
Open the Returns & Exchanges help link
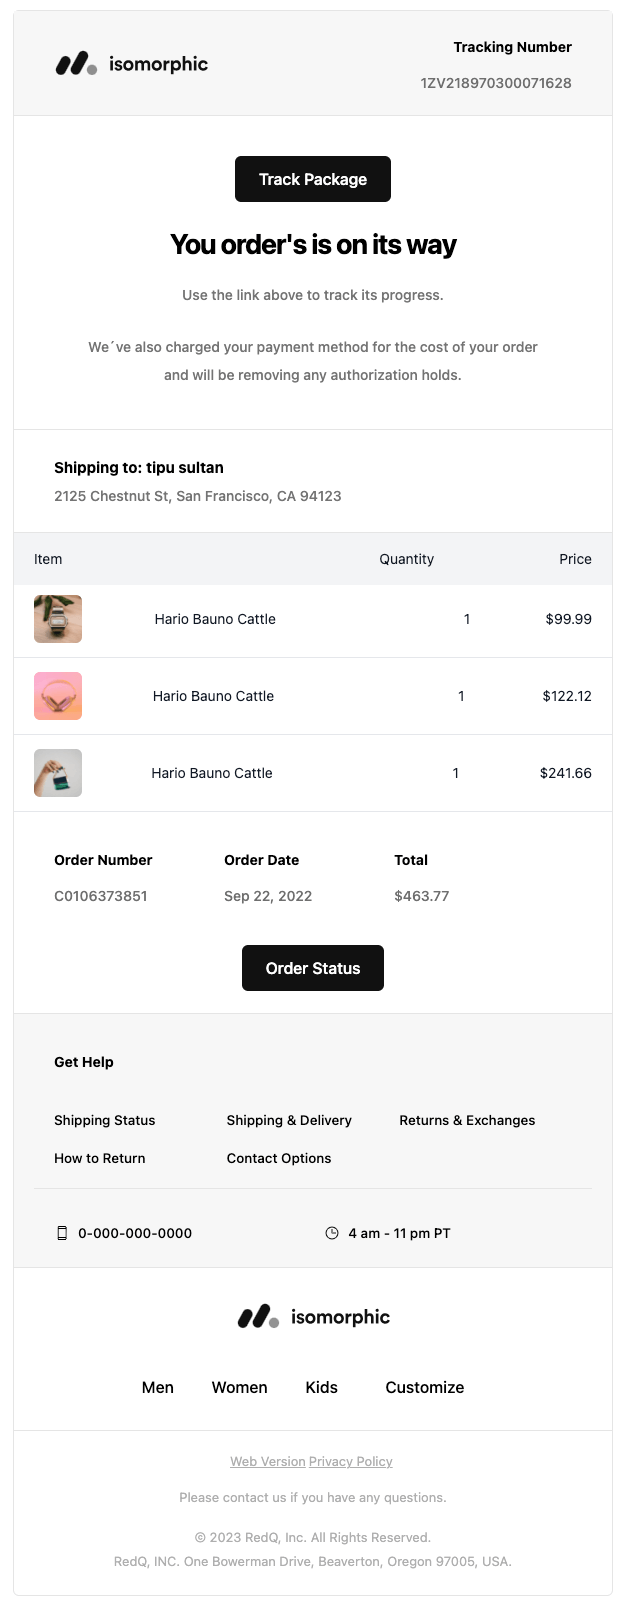[467, 1120]
